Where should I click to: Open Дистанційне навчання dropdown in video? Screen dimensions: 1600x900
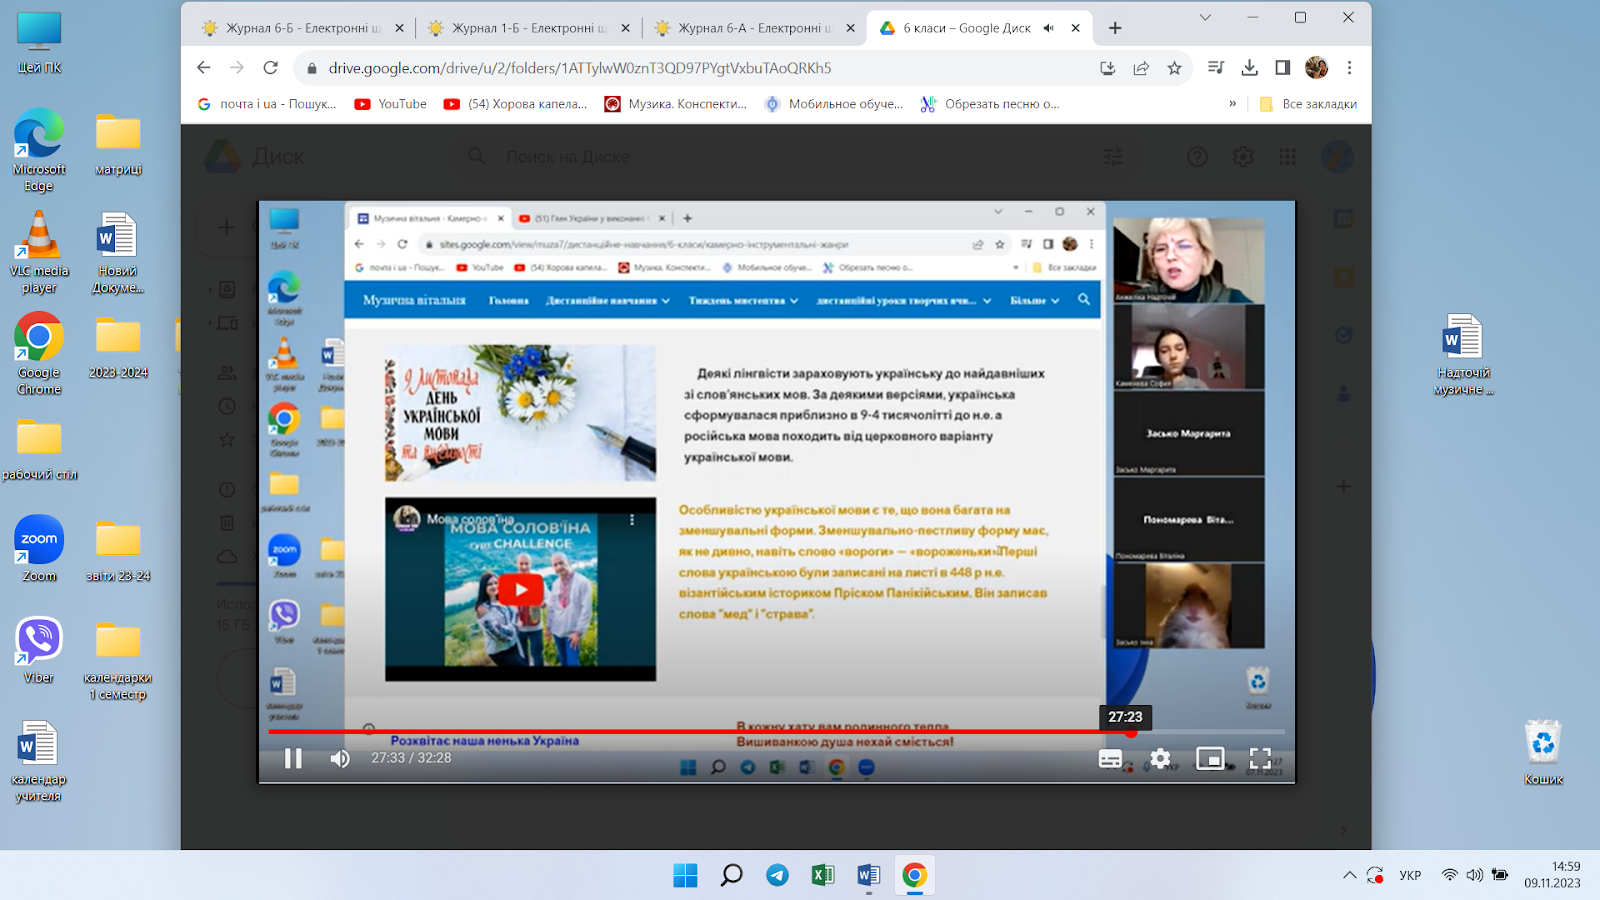pyautogui.click(x=608, y=300)
